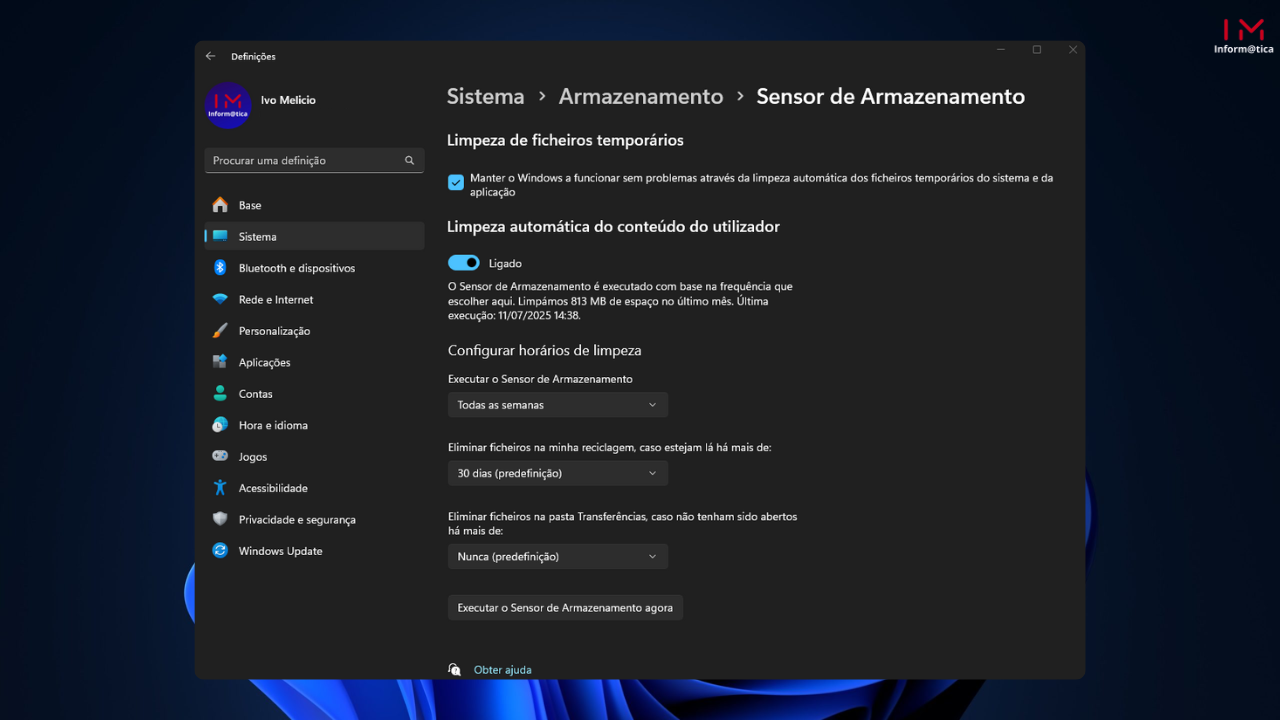Open Acessibilidade settings
The width and height of the screenshot is (1280, 720).
(314, 488)
